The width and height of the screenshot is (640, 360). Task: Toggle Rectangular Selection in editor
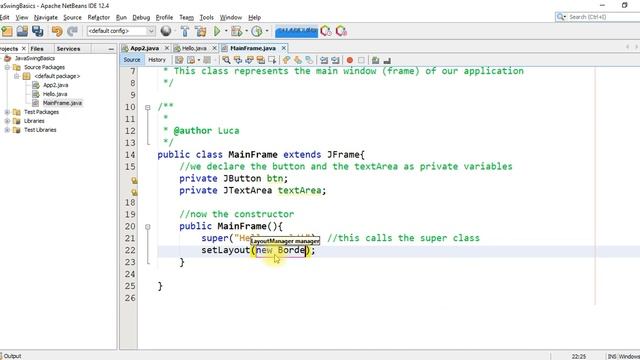coord(272,60)
